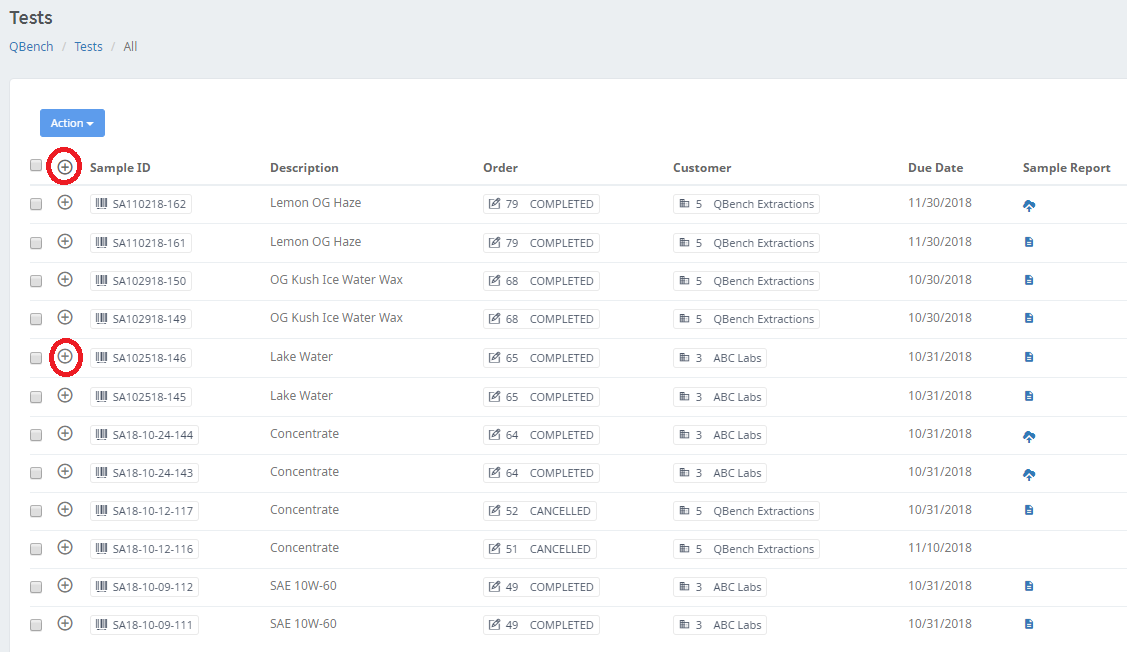Image resolution: width=1127 pixels, height=652 pixels.
Task: Expand the row for sample SA102518-146
Action: (65, 356)
